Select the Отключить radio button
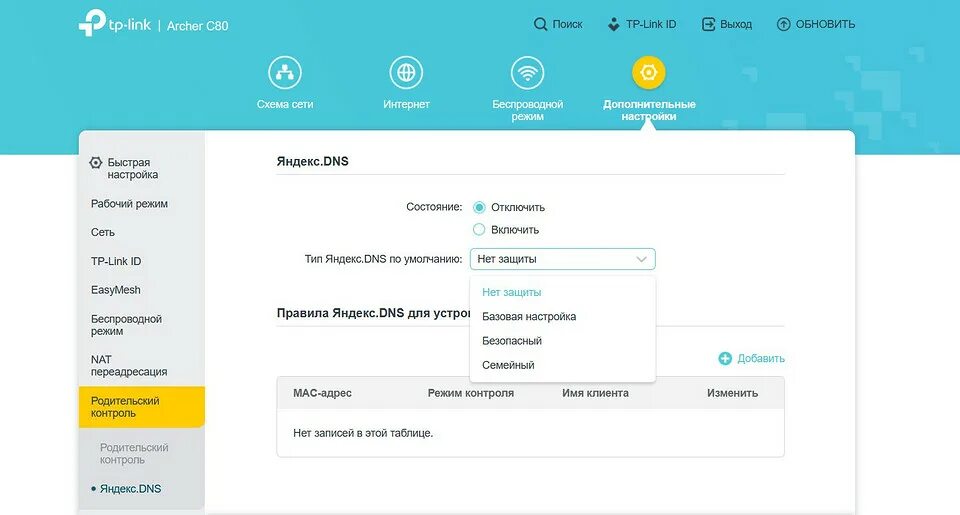 coord(479,208)
